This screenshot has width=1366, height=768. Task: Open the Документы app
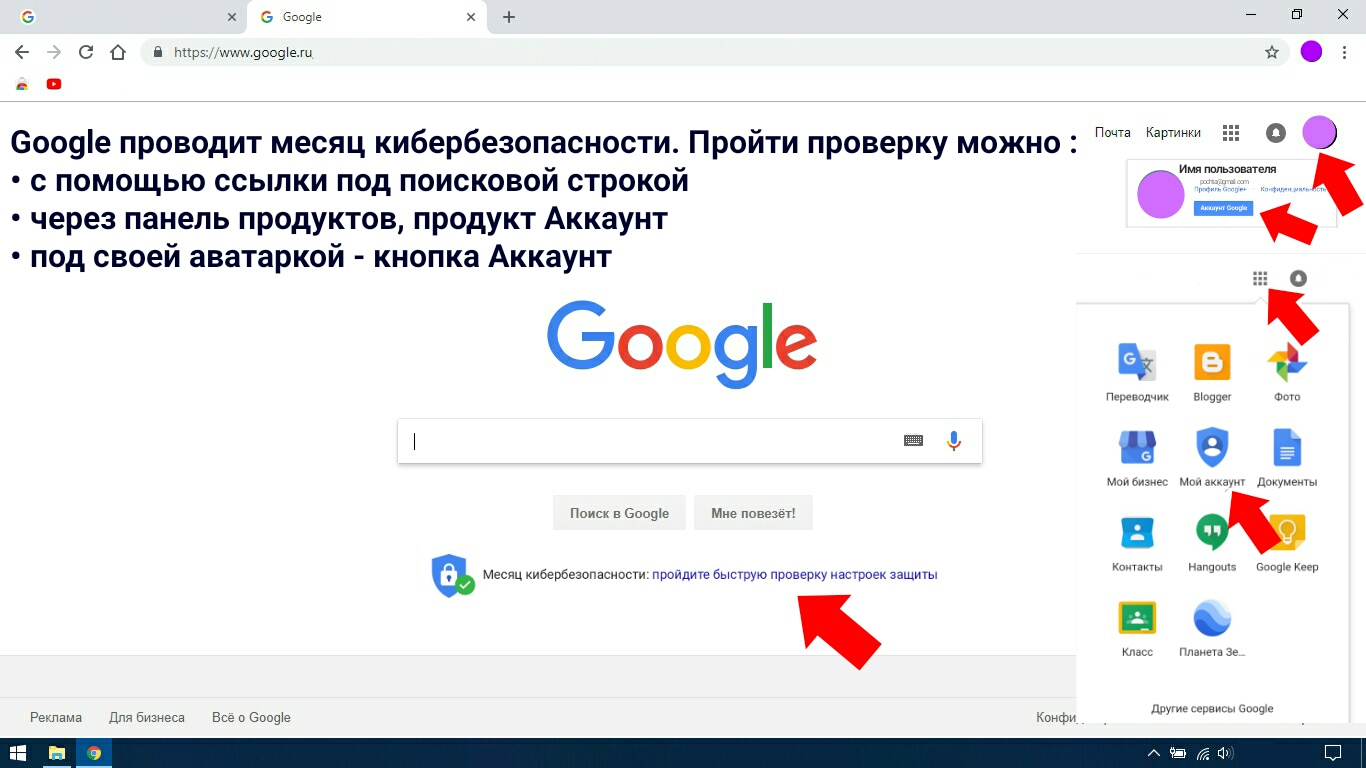click(1287, 457)
